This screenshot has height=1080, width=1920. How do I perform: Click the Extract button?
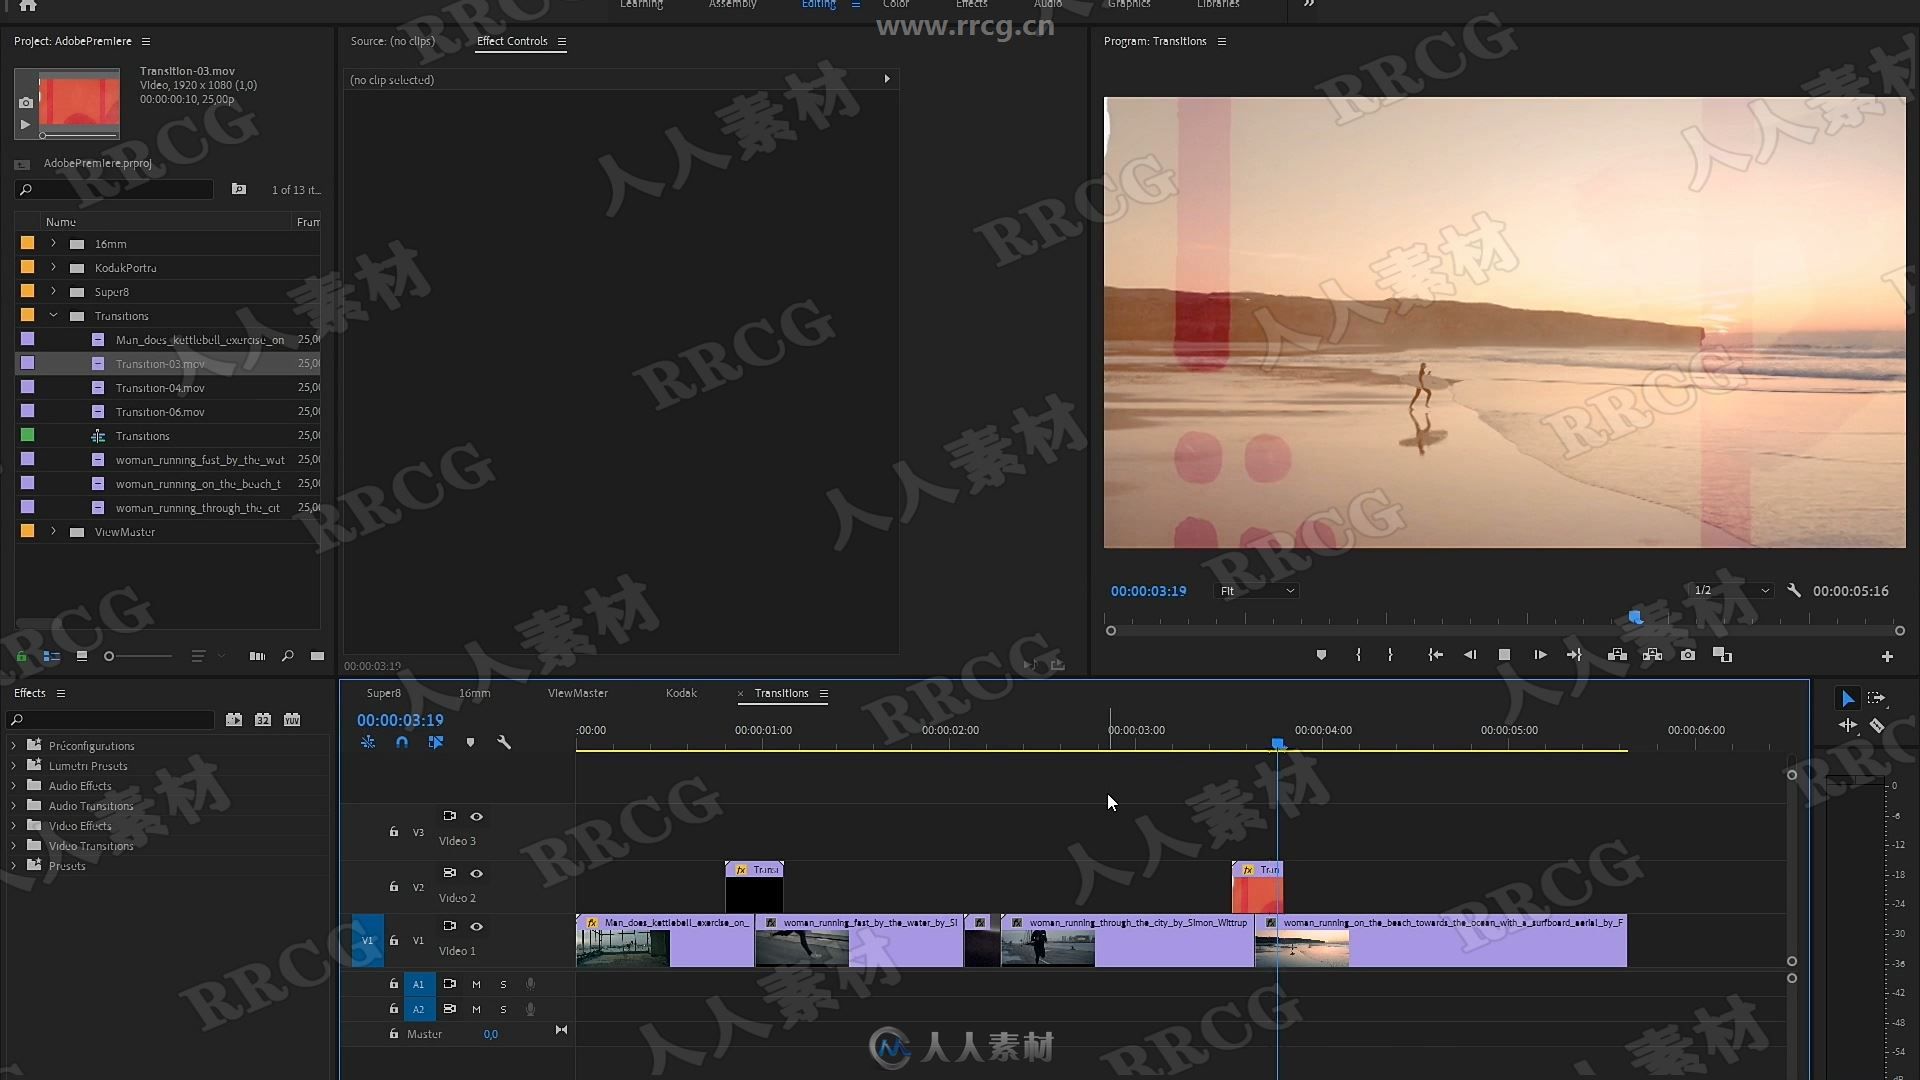(1653, 655)
